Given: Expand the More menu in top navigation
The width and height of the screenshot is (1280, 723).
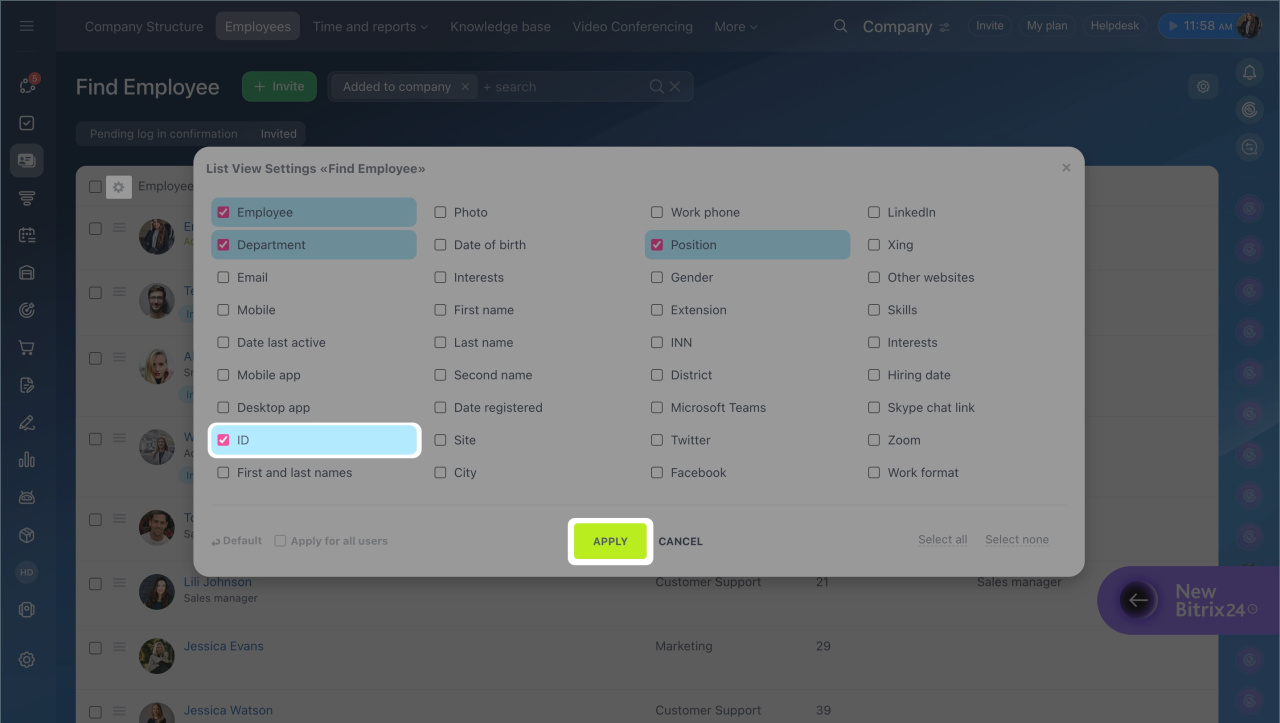Looking at the screenshot, I should pyautogui.click(x=735, y=27).
